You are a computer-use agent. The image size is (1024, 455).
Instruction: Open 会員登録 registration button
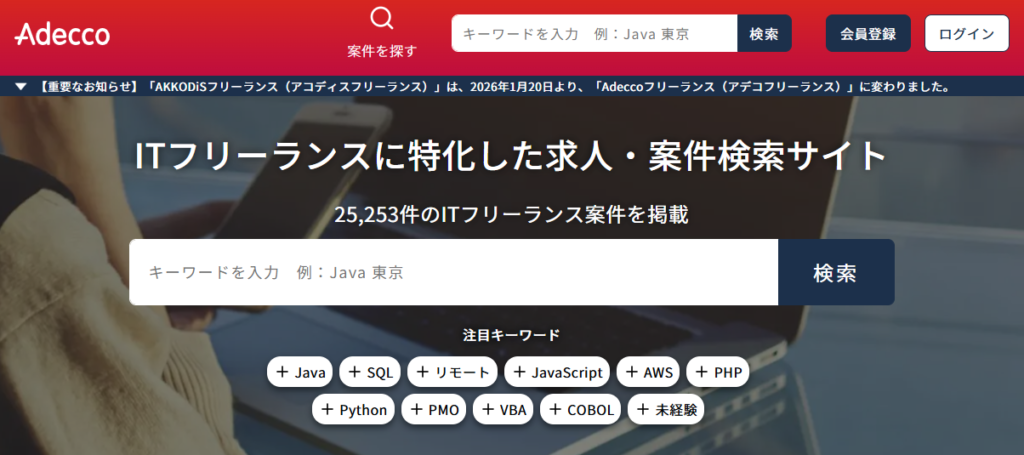click(868, 33)
